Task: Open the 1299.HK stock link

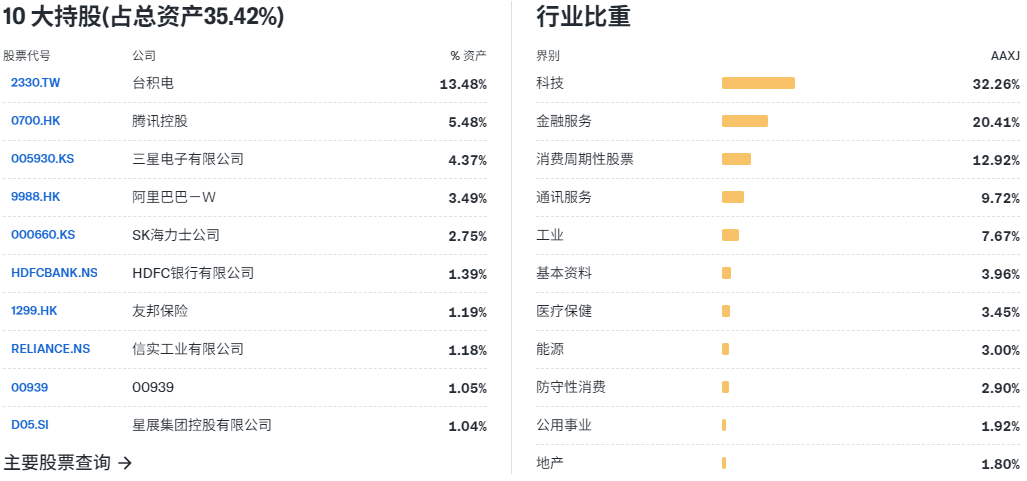Action: 34,311
